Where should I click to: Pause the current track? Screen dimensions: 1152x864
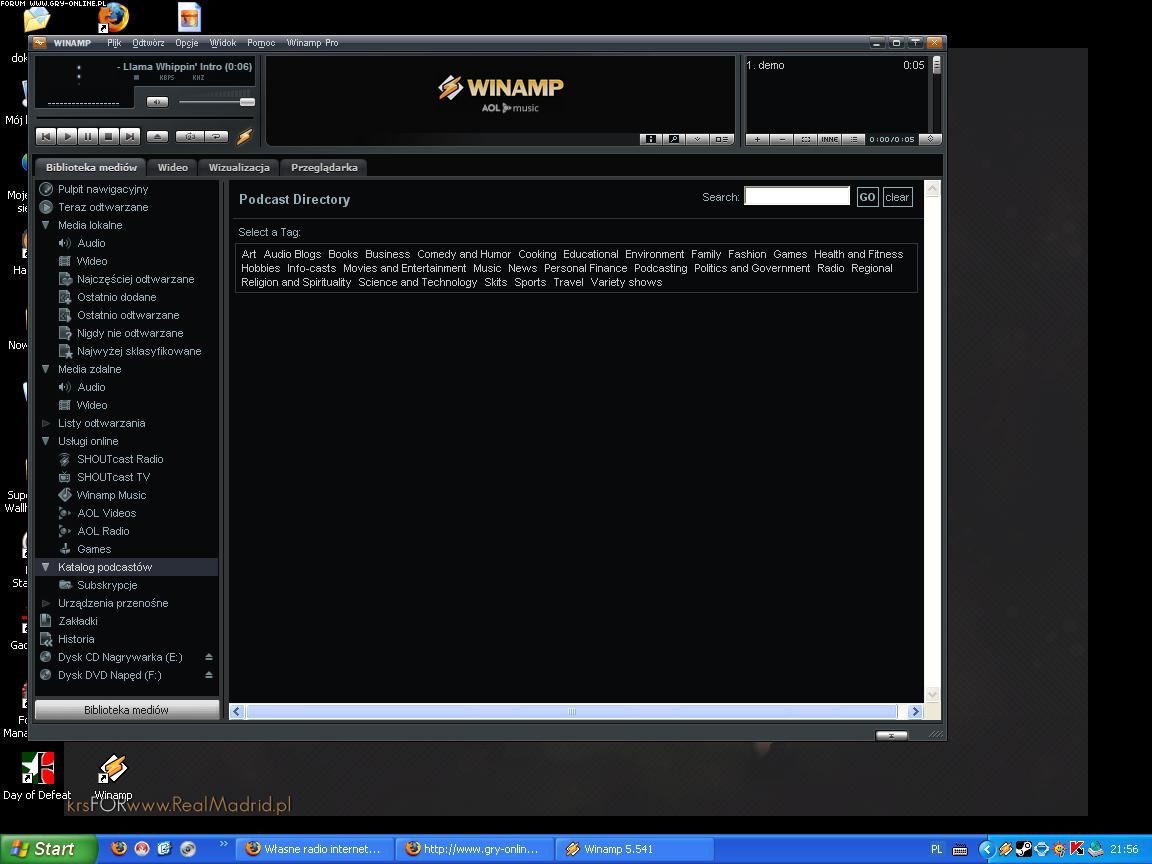coord(87,136)
